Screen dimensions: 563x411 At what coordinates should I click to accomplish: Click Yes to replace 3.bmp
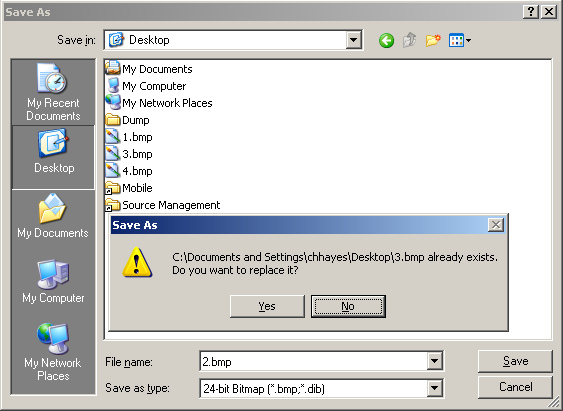(267, 306)
